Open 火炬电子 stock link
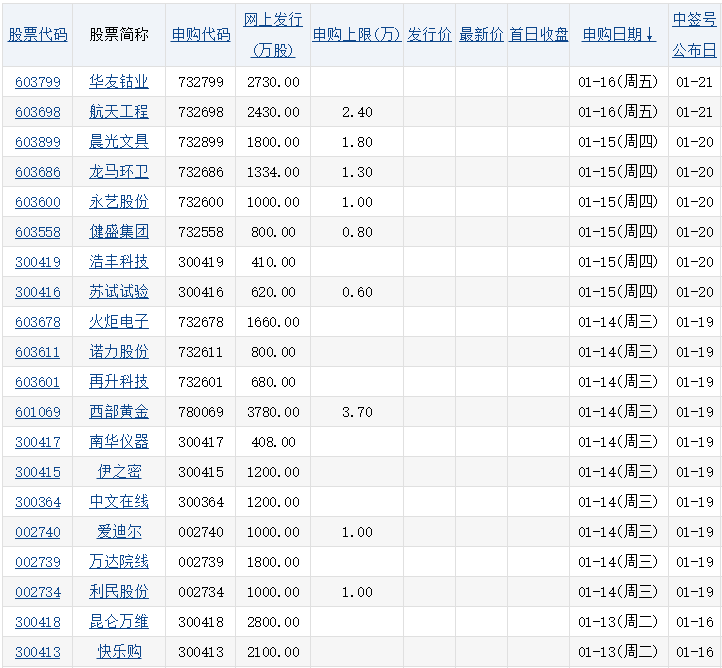This screenshot has width=722, height=668. click(x=119, y=322)
